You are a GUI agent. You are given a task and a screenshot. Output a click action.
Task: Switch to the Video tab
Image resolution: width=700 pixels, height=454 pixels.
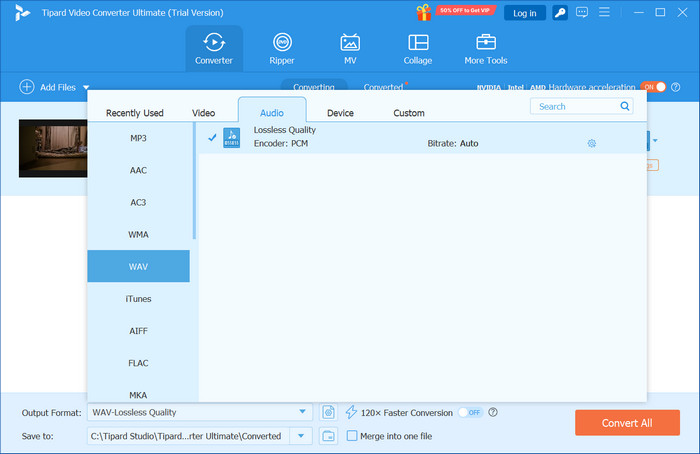coord(204,113)
